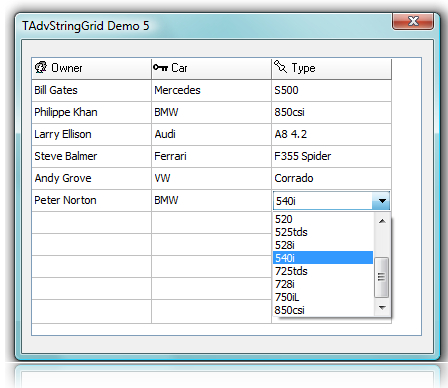Viewport: 448px width, 388px height.
Task: Select the Andy Grove cell
Action: click(x=91, y=178)
